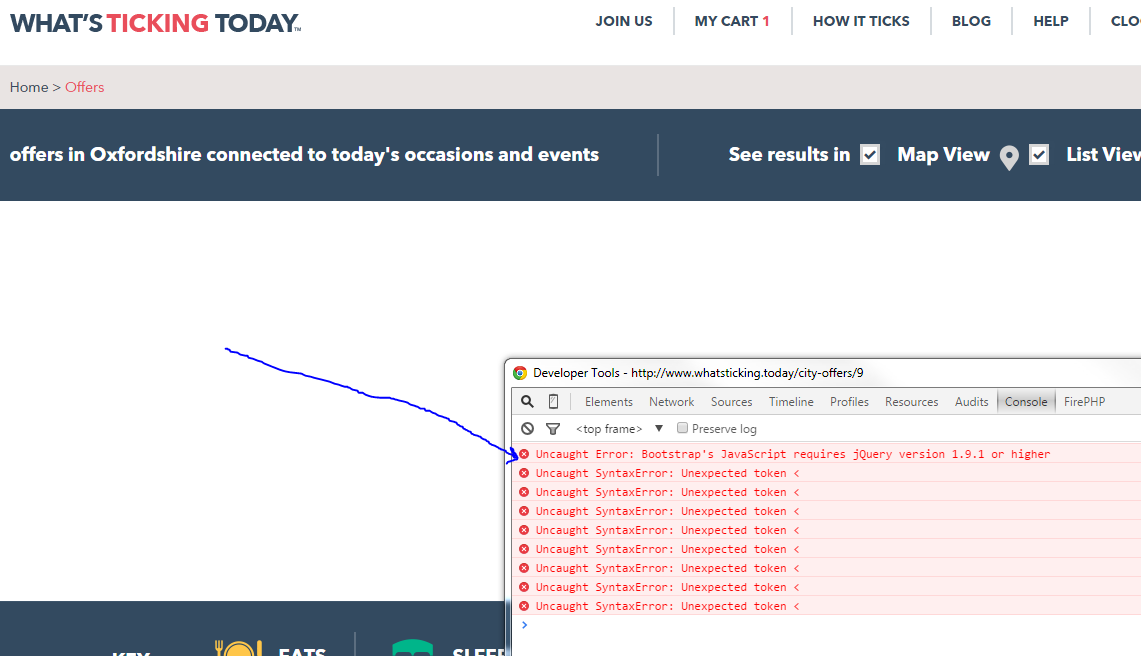Screen dimensions: 1141x656
Task: Toggle the DevTools device mode icon
Action: (x=553, y=401)
